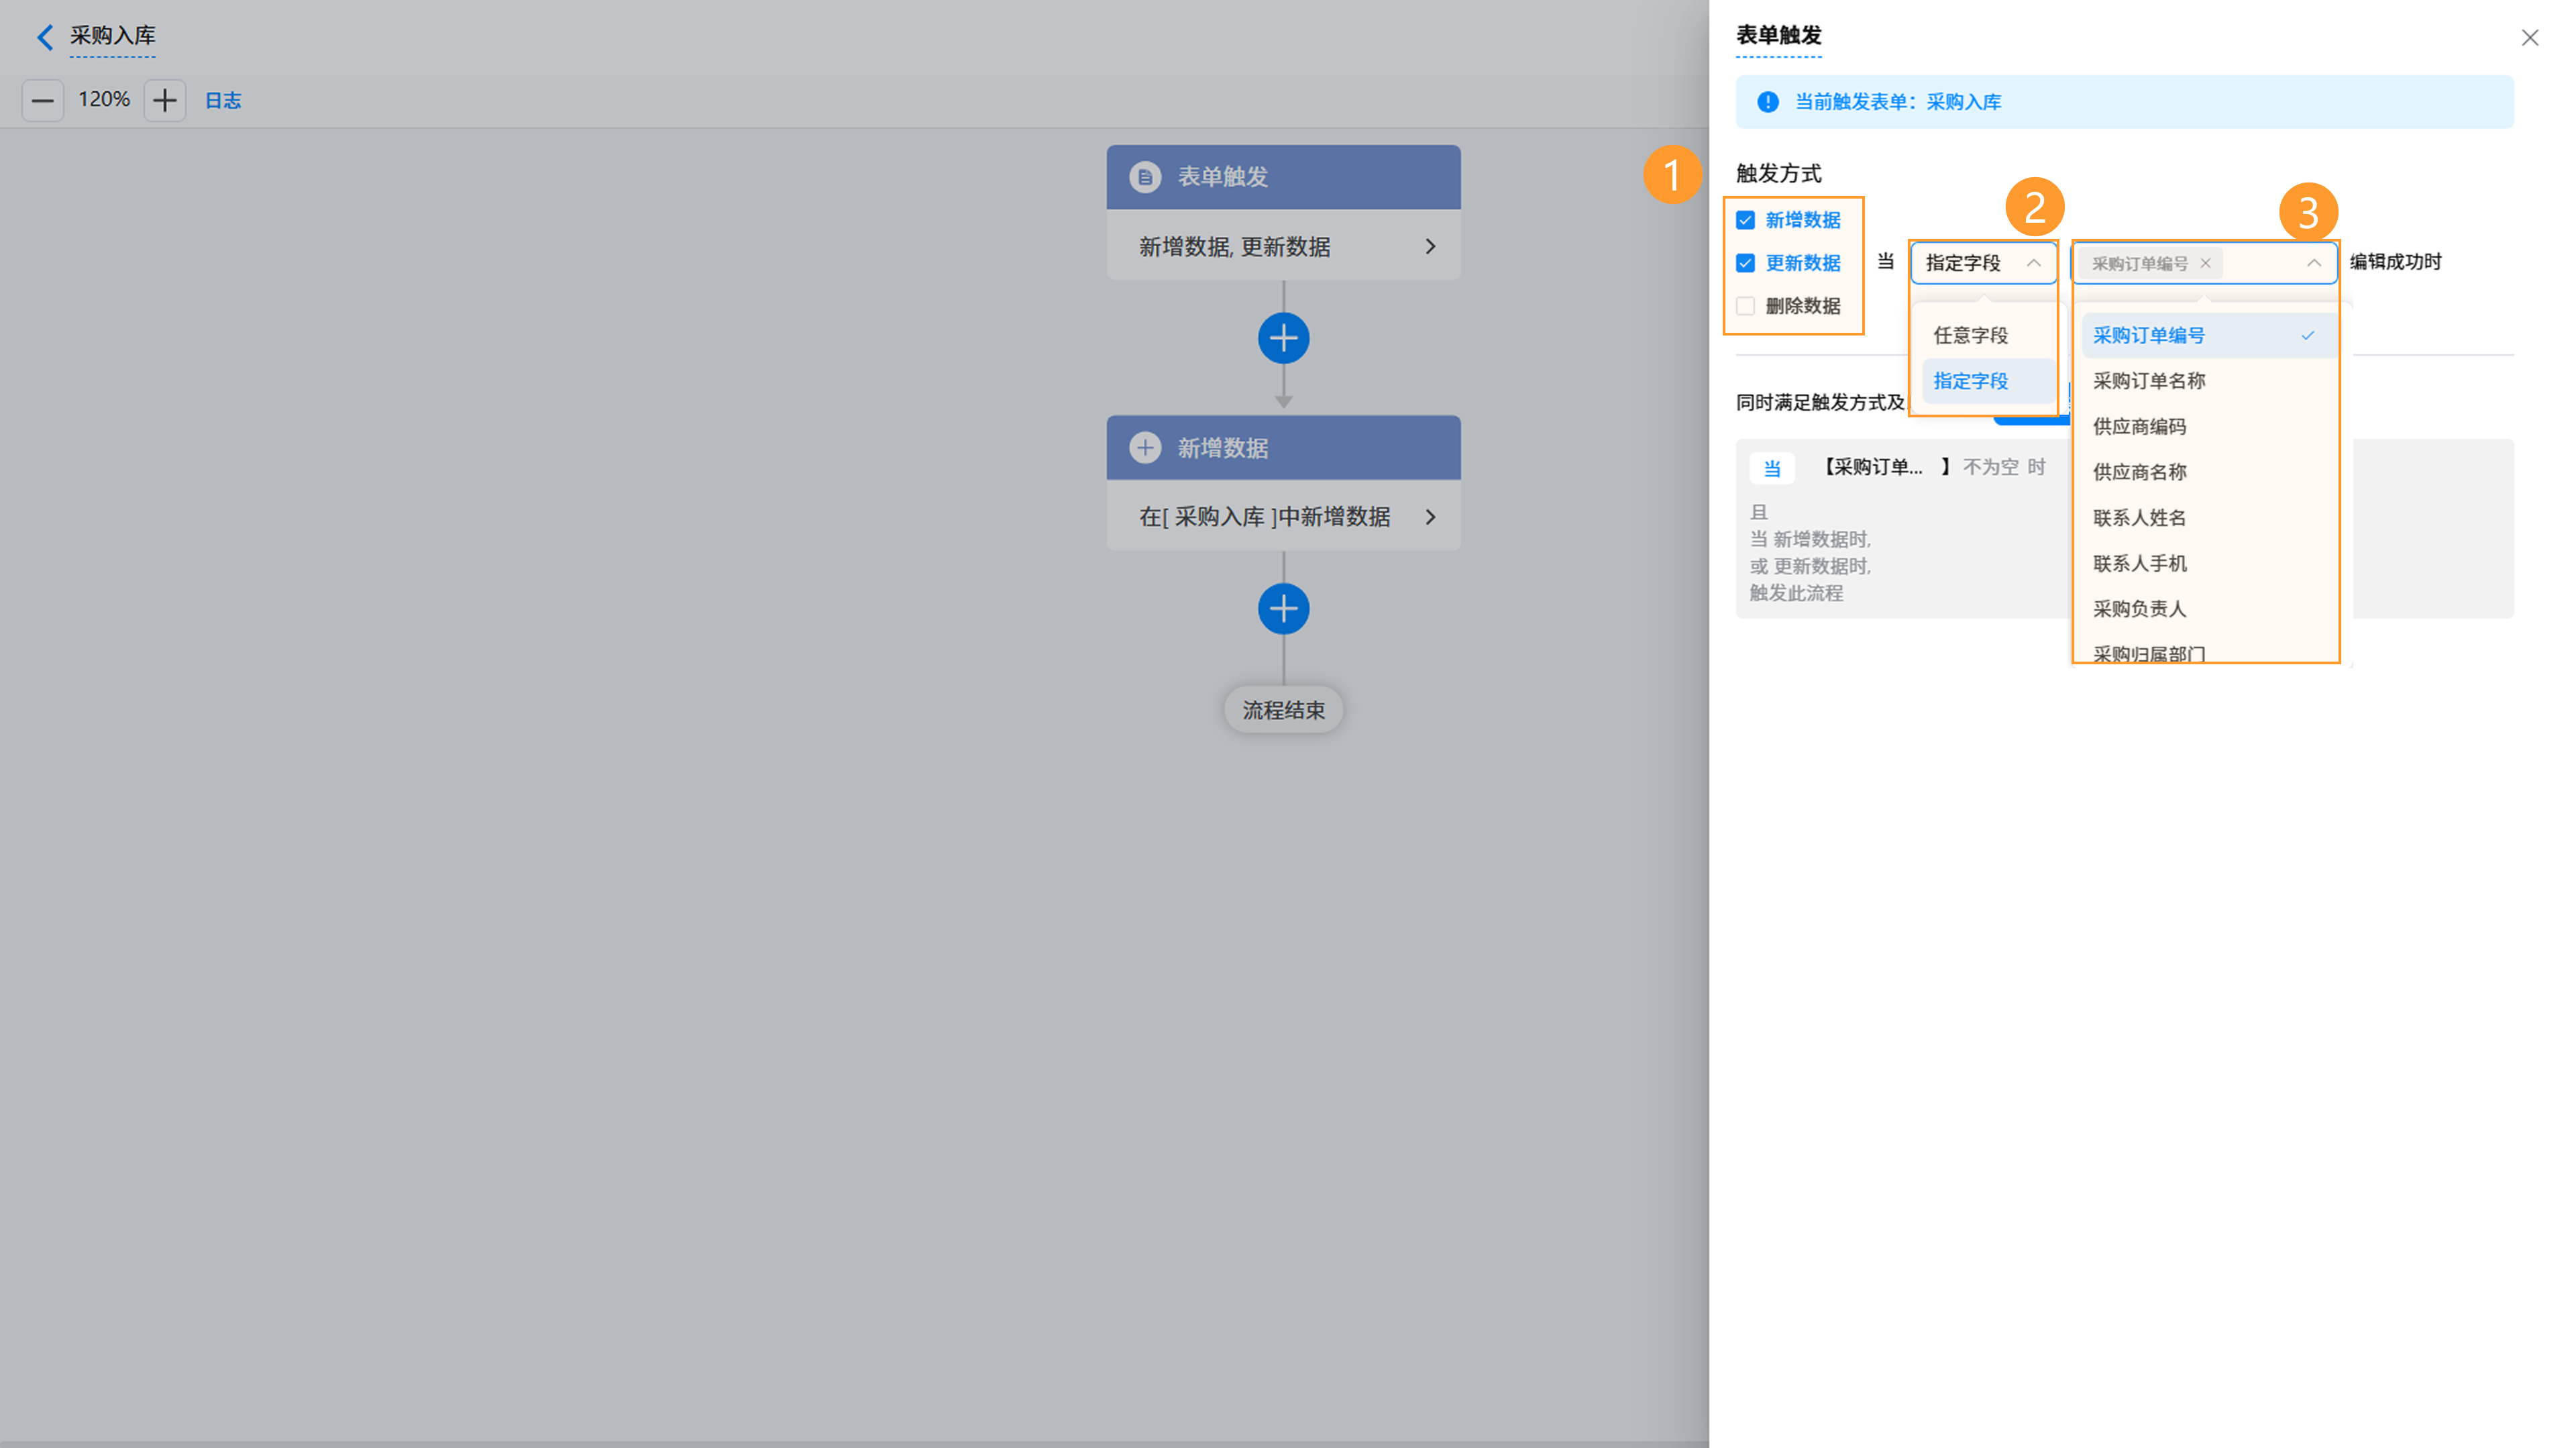Expand 在[ 采购入库 ]中新增数据 chevron
This screenshot has width=2576, height=1448.
coord(1430,516)
